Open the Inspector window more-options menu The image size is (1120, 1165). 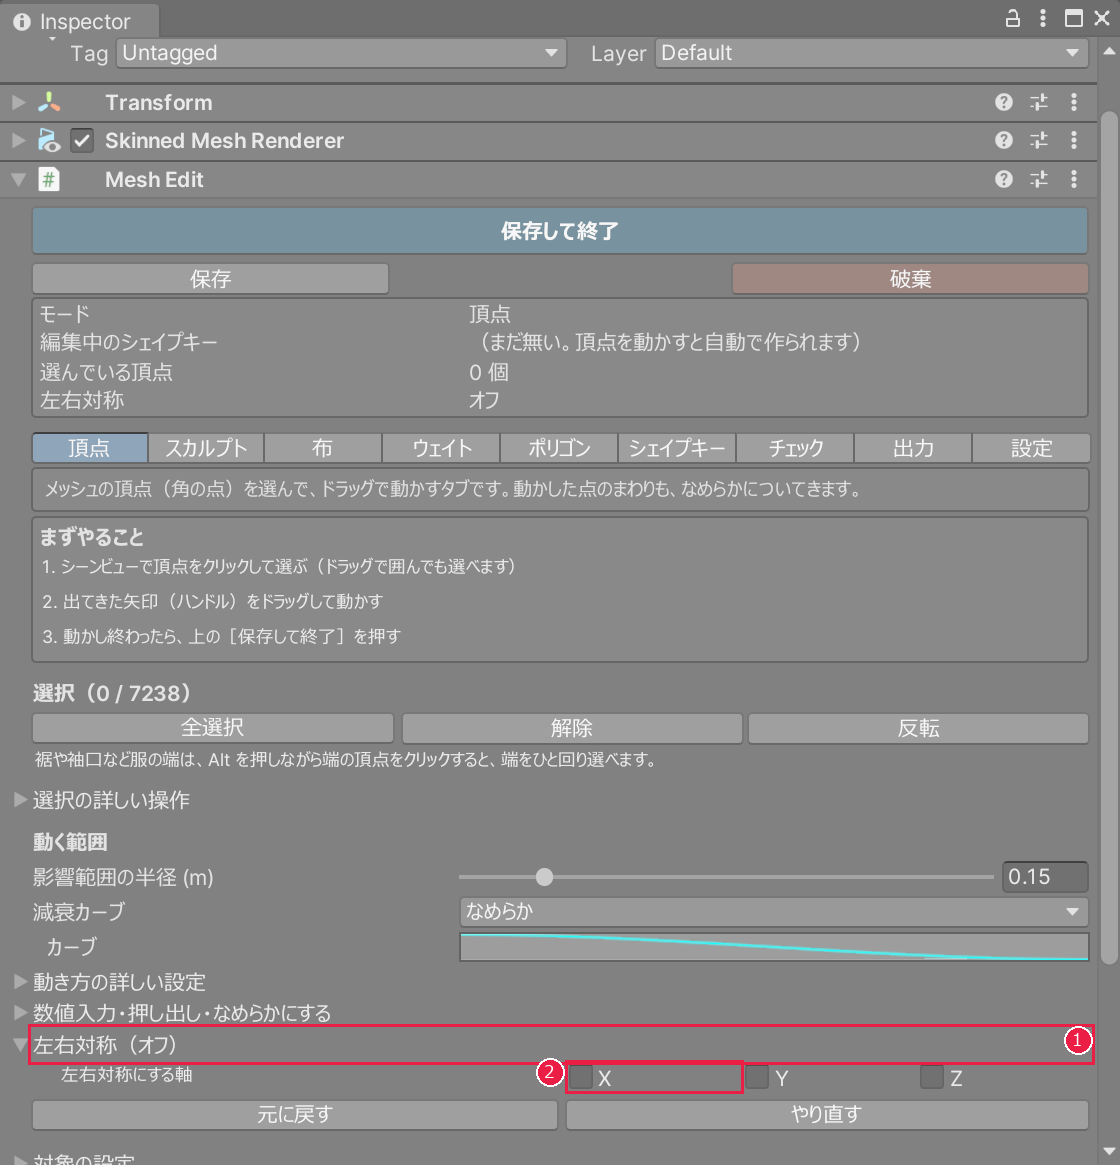coord(1043,19)
